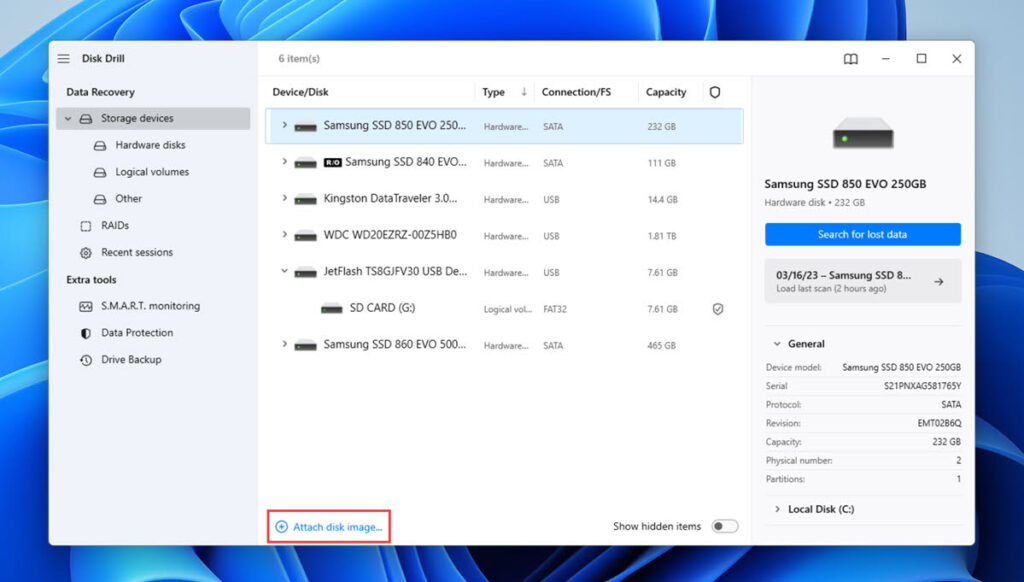Open the S.M.A.R.T. monitoring panel icon
Screen dimensions: 1024x582
tap(86, 306)
